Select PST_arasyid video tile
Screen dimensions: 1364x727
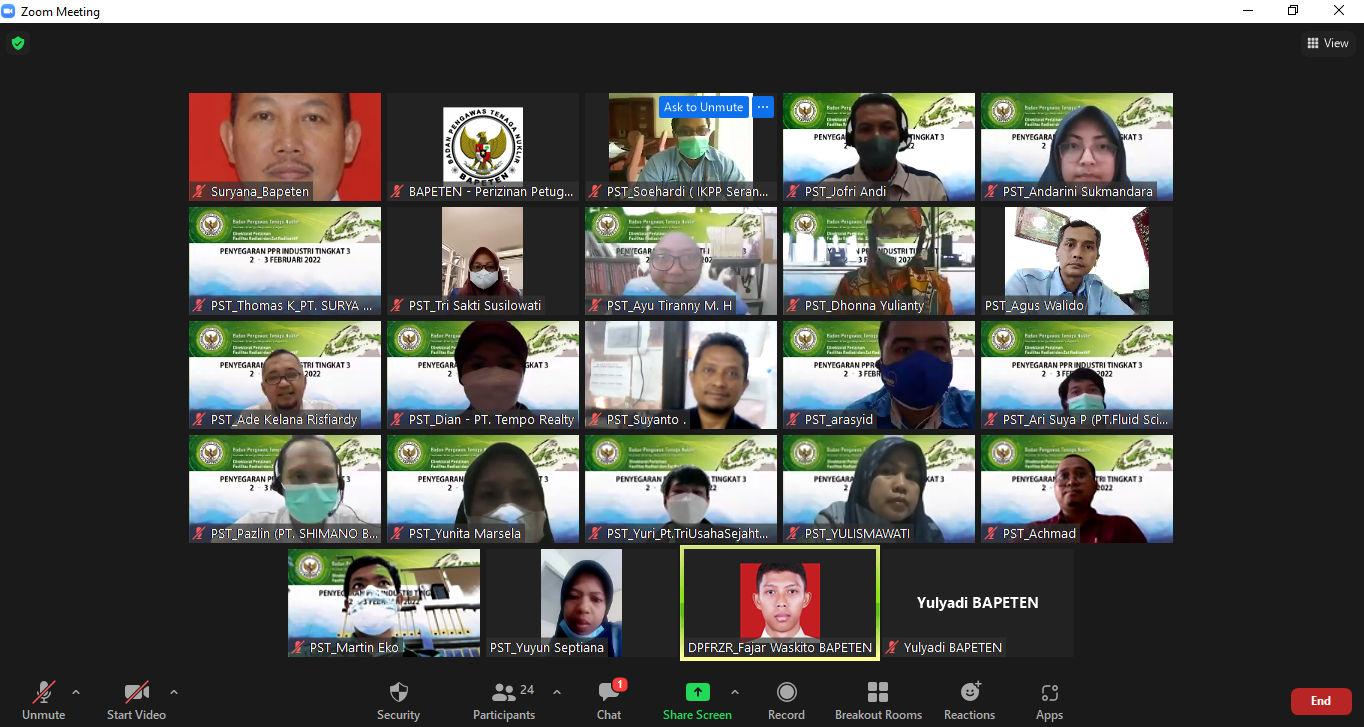point(879,375)
